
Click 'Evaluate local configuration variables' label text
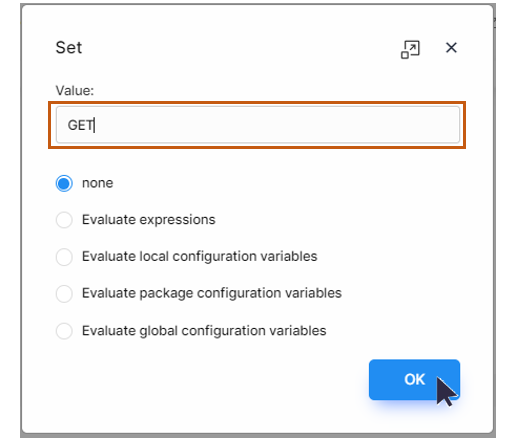(x=200, y=256)
